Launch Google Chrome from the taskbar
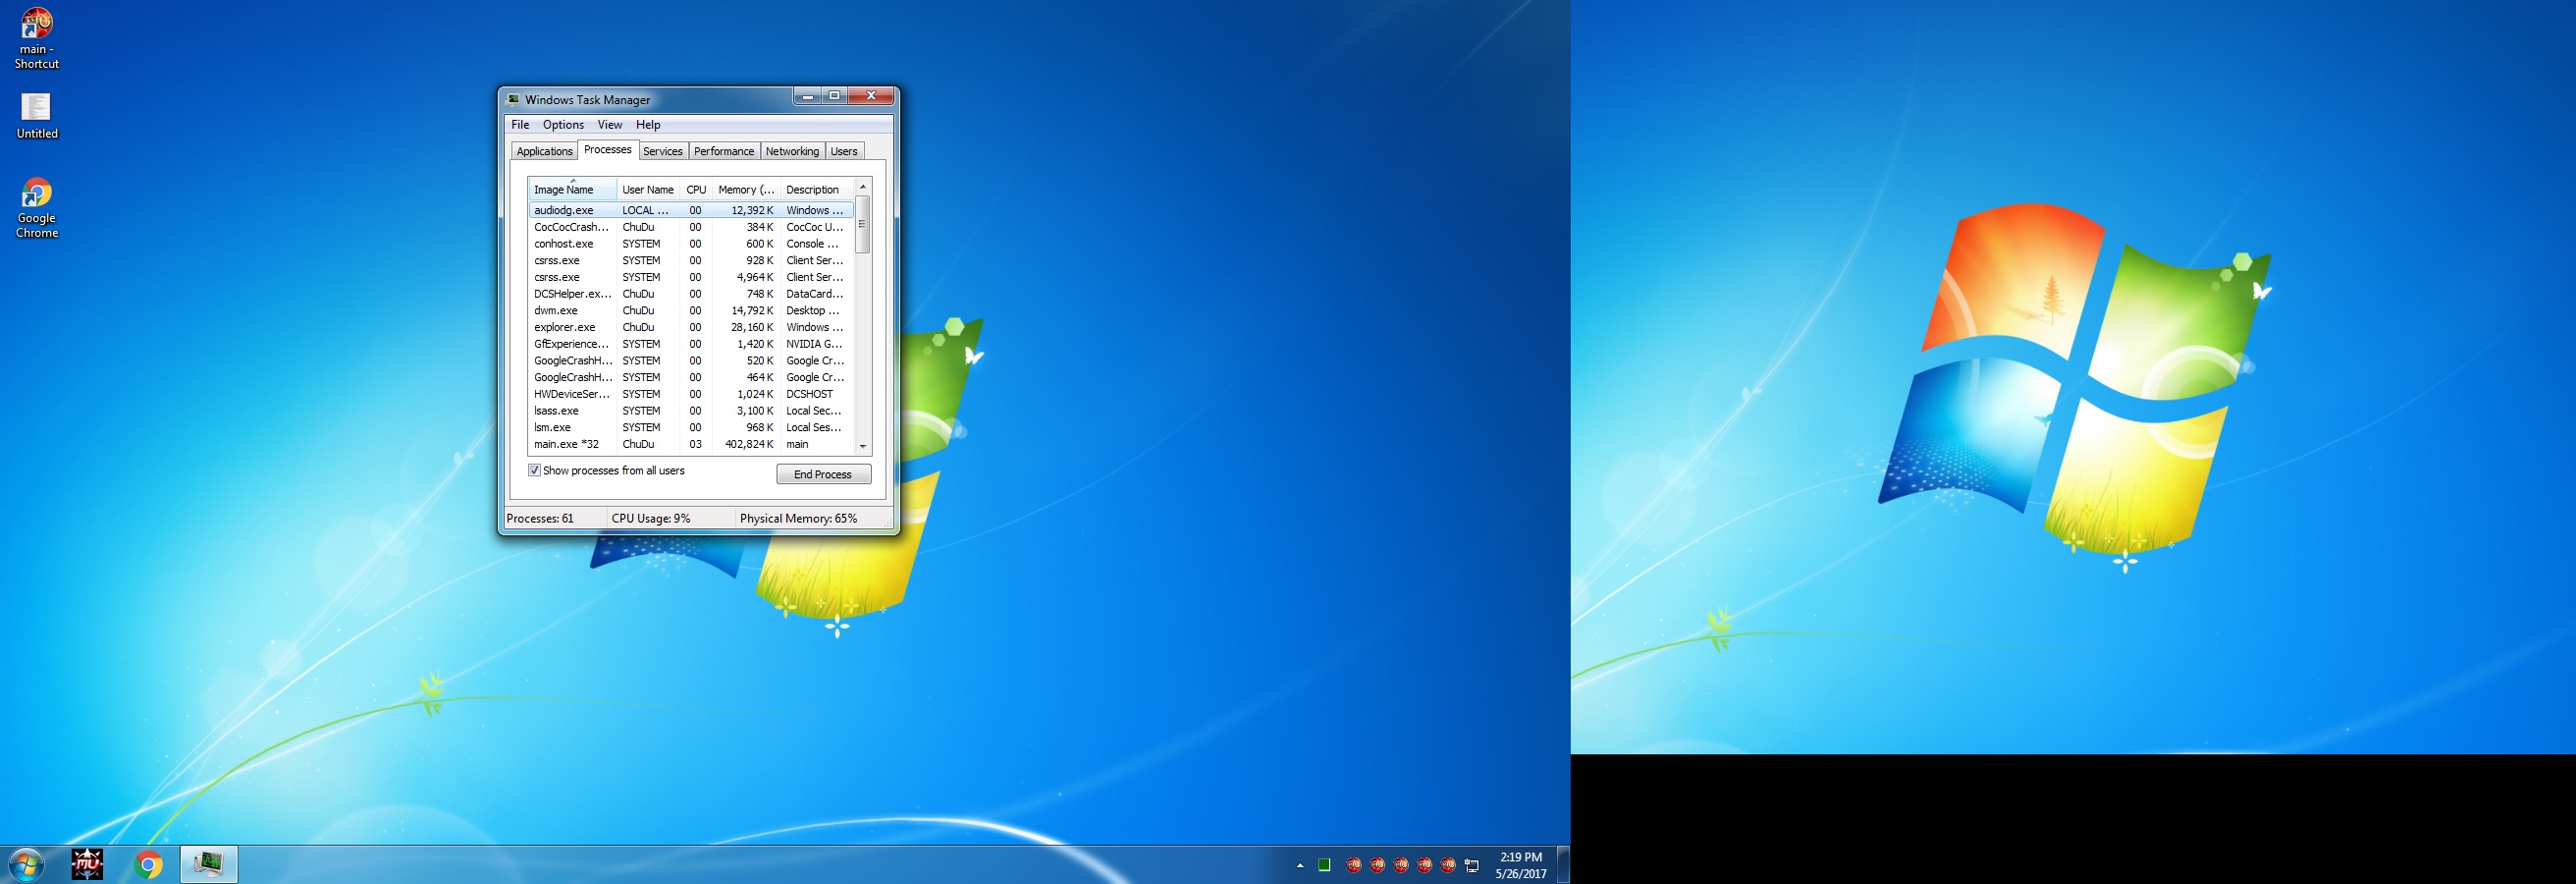 click(x=148, y=864)
